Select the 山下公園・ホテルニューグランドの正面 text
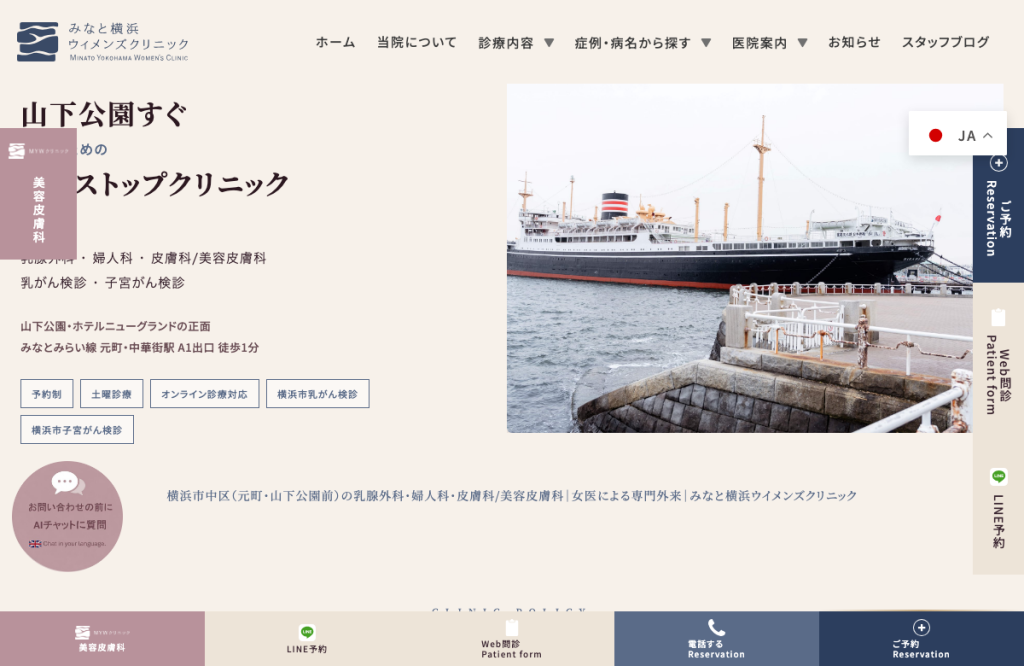Viewport: 1024px width, 666px height. click(116, 326)
